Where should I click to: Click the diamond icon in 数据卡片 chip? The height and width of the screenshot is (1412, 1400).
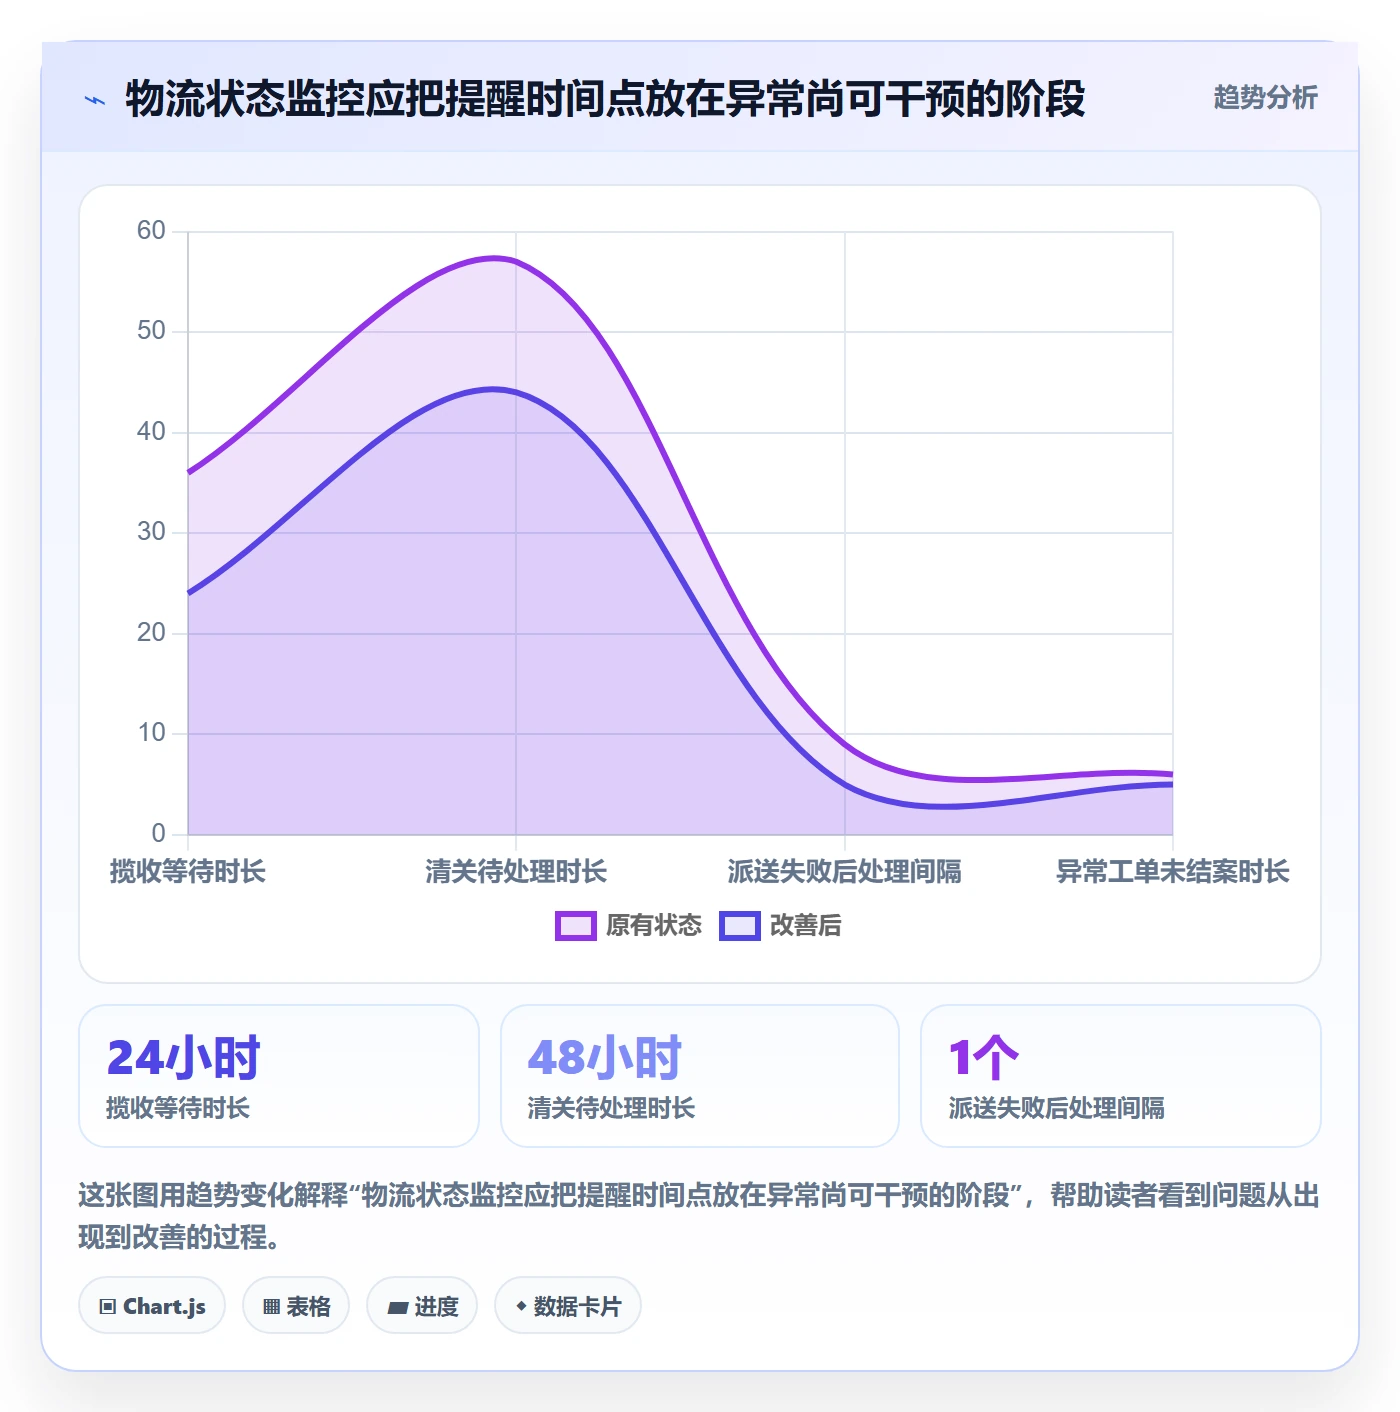tap(521, 1306)
